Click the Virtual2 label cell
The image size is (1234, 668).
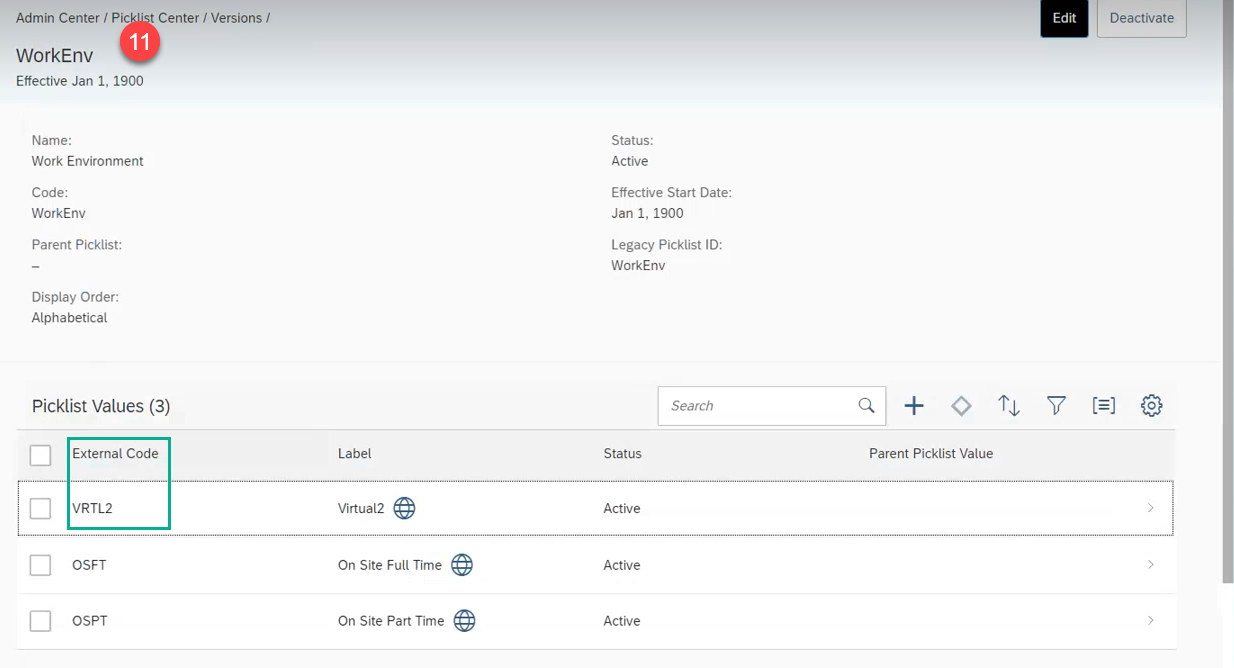click(361, 508)
